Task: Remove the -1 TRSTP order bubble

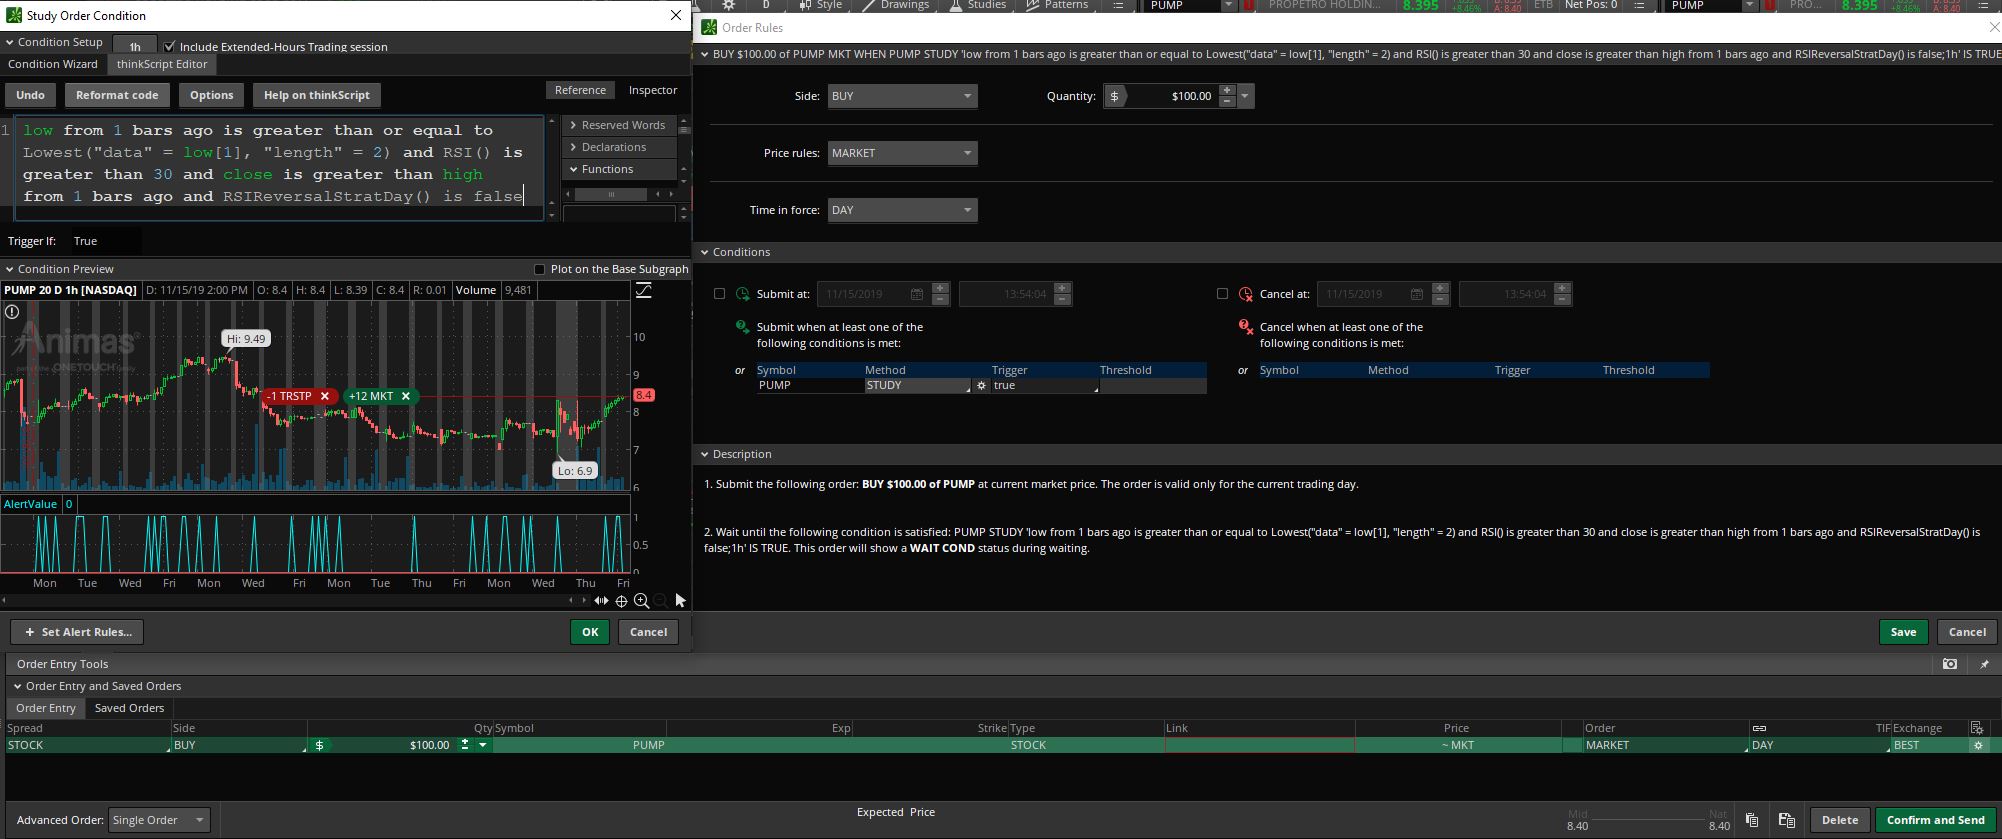Action: (325, 396)
